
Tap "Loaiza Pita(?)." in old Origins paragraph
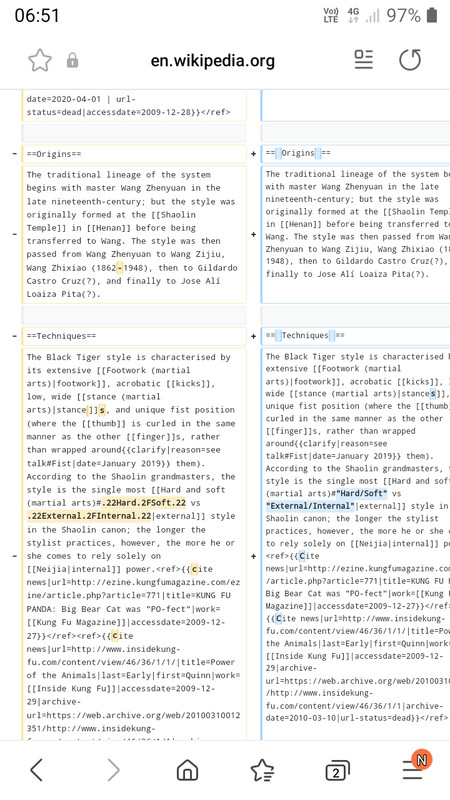click(64, 294)
